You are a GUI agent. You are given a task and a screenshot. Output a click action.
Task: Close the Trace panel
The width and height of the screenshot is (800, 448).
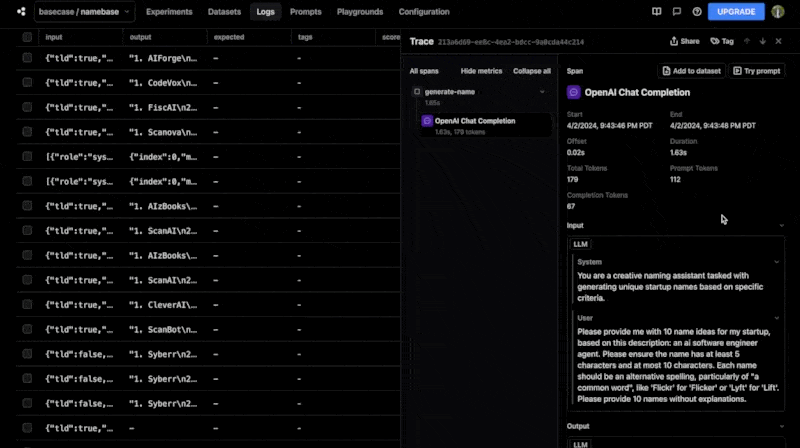779,41
